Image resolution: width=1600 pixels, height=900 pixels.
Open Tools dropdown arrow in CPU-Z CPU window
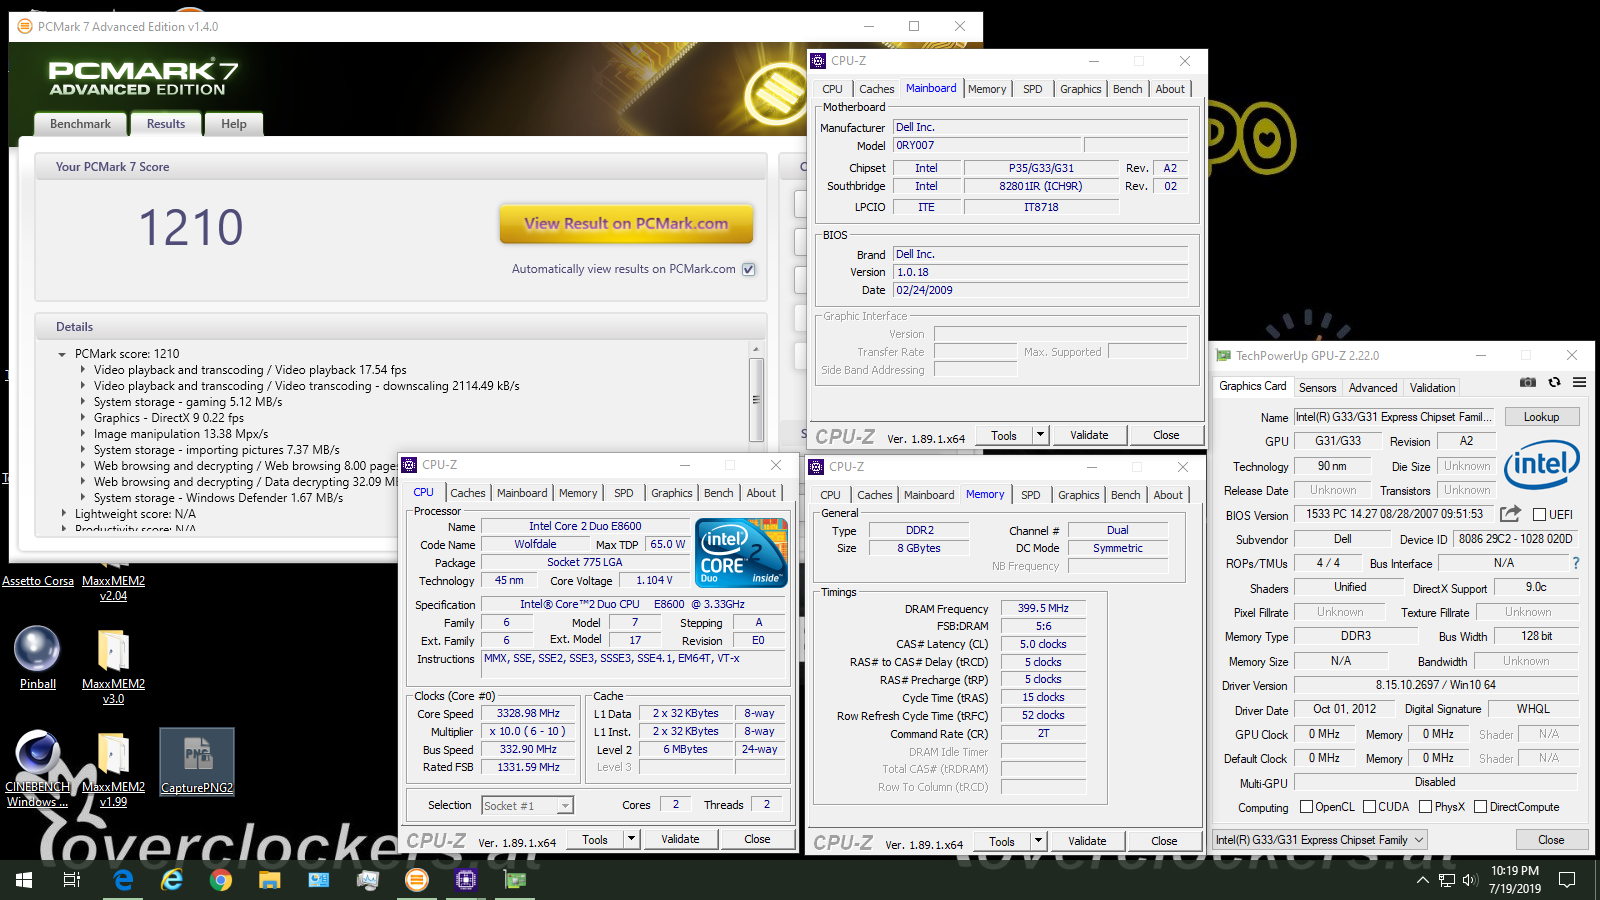pos(631,839)
